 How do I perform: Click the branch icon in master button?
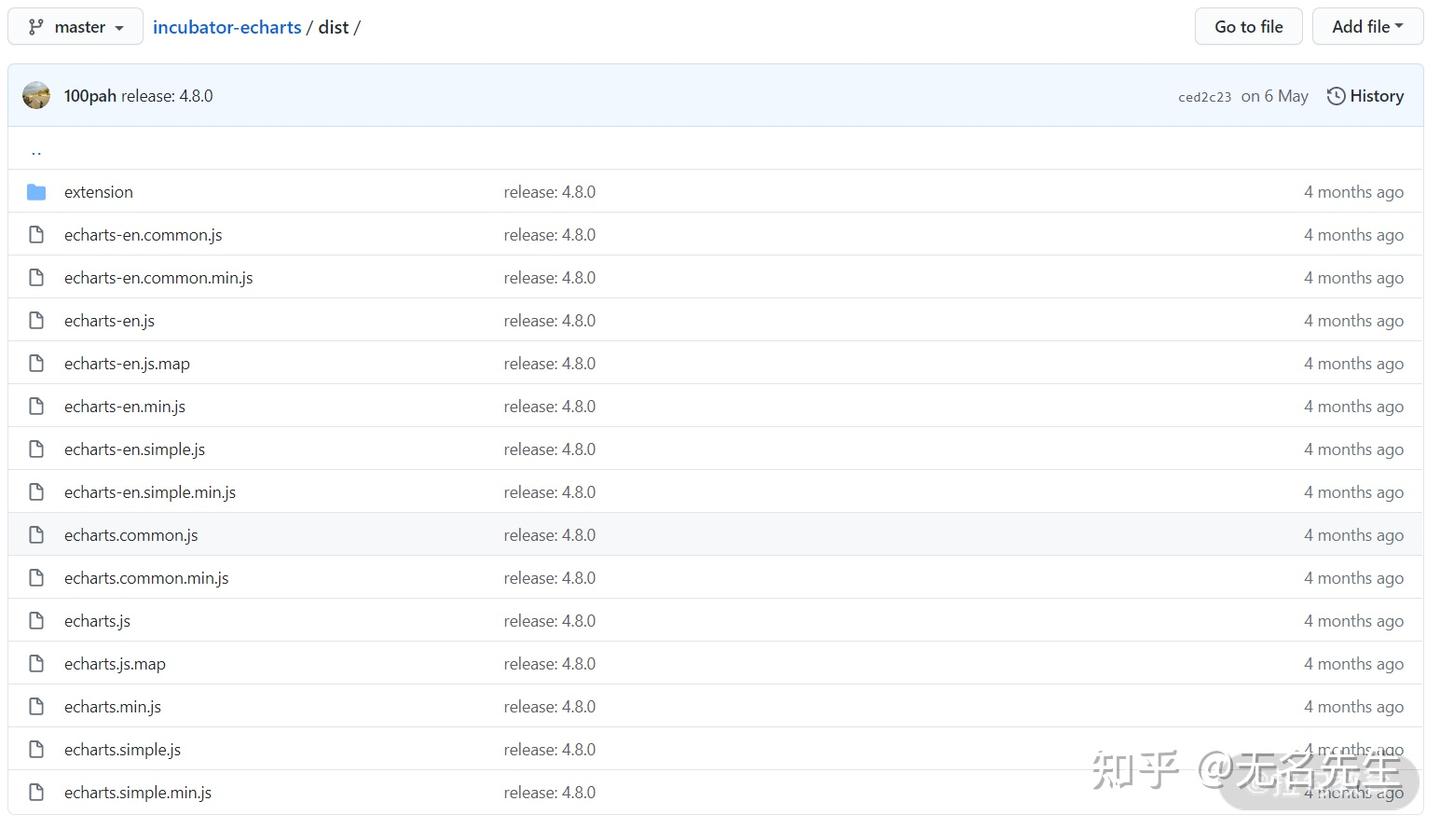pyautogui.click(x=36, y=27)
